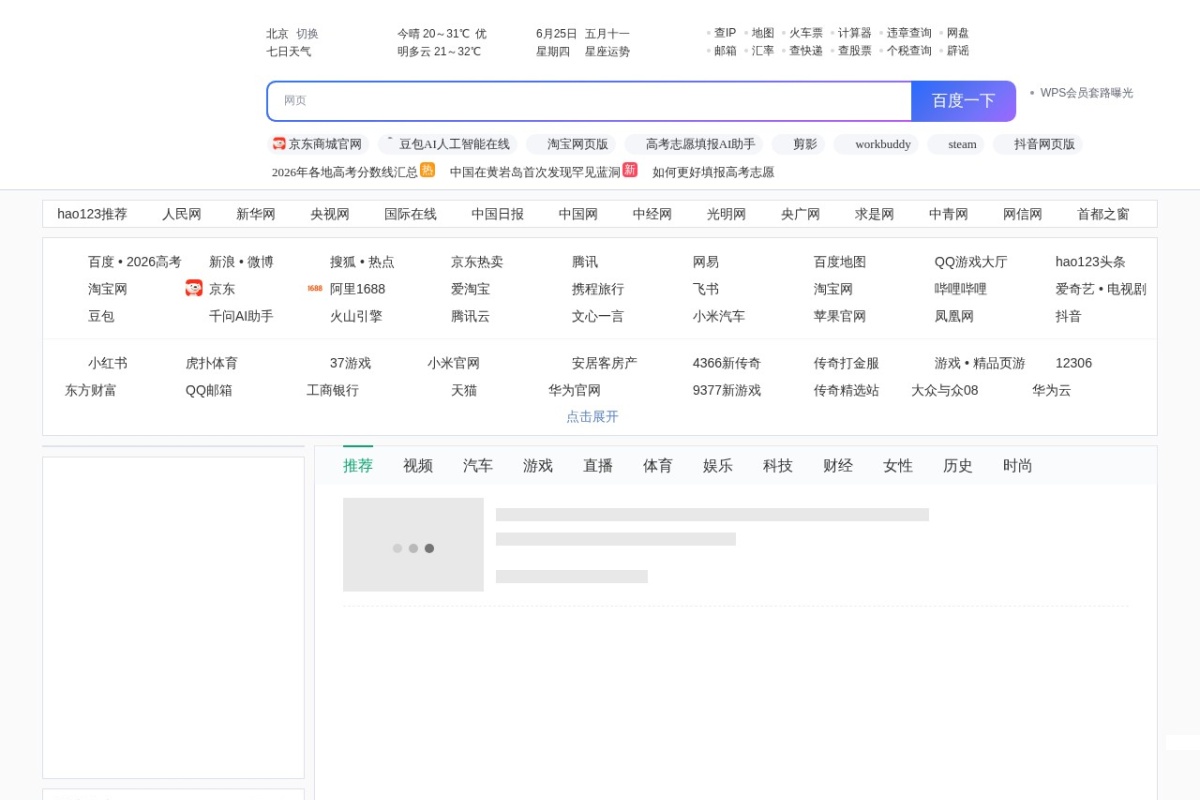Select the 视频 news tab
1200x800 pixels.
click(x=418, y=465)
